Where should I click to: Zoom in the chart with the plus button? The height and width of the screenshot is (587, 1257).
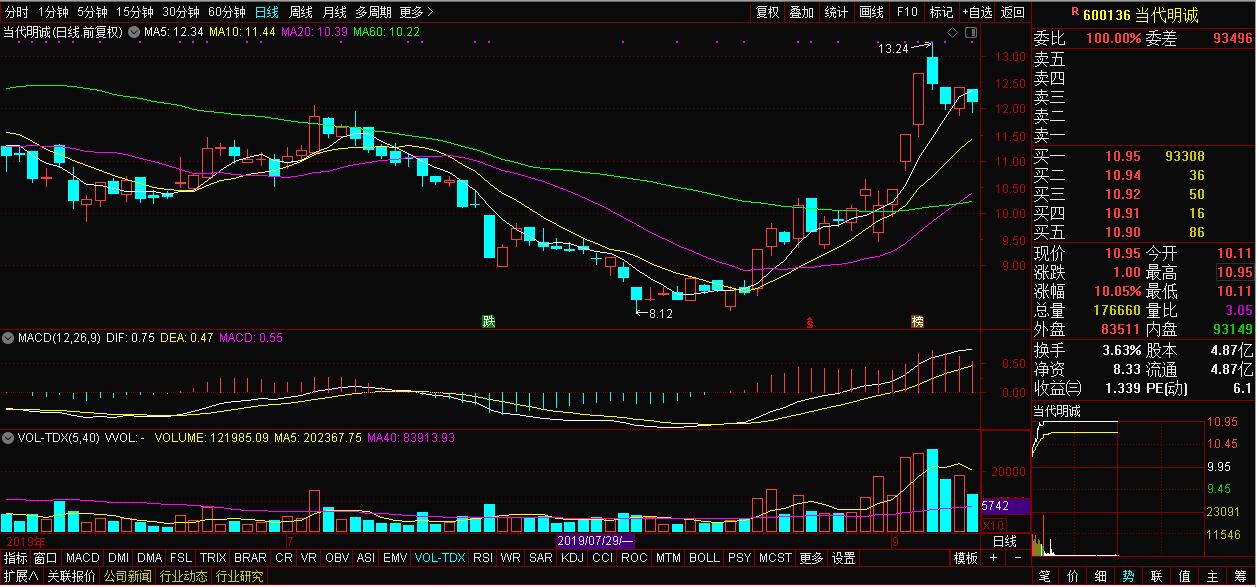992,558
